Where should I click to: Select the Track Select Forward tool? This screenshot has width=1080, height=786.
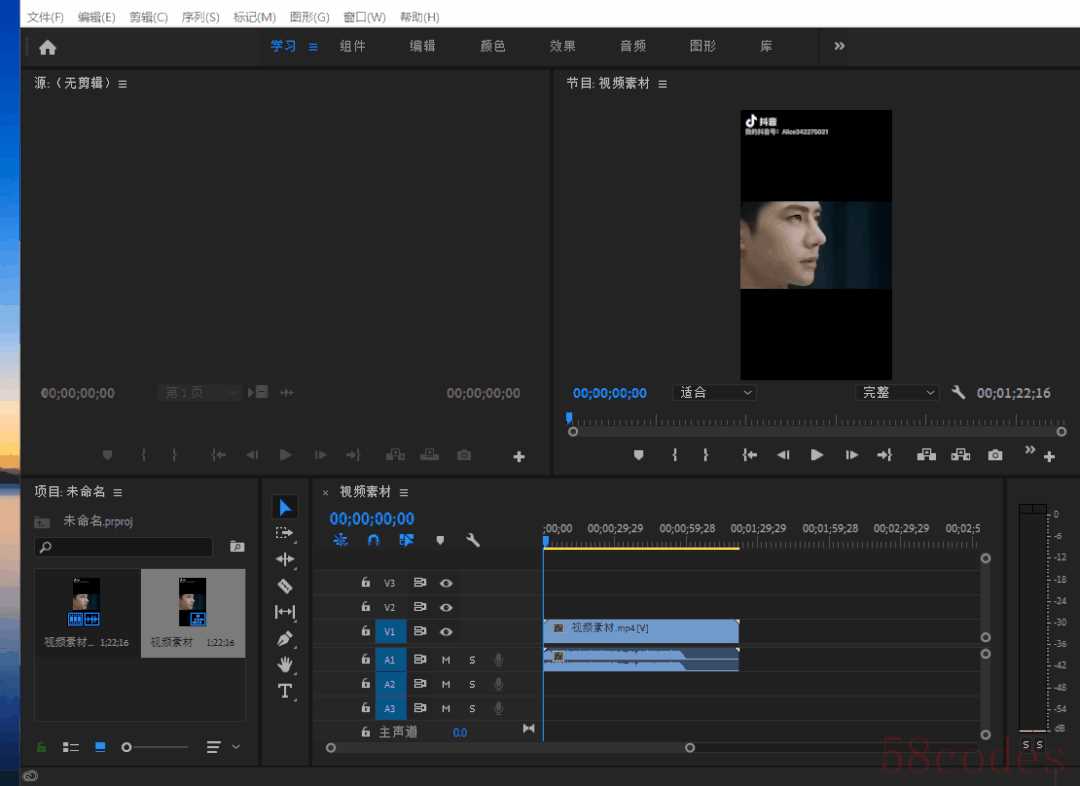pyautogui.click(x=284, y=532)
